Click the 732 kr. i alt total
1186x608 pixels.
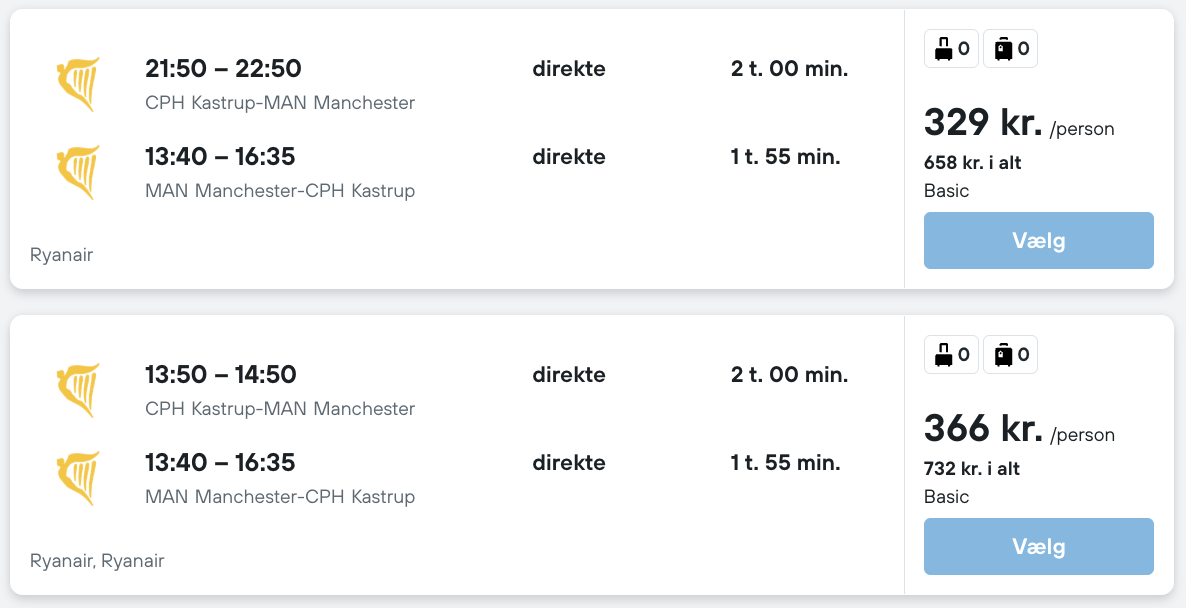click(x=972, y=469)
